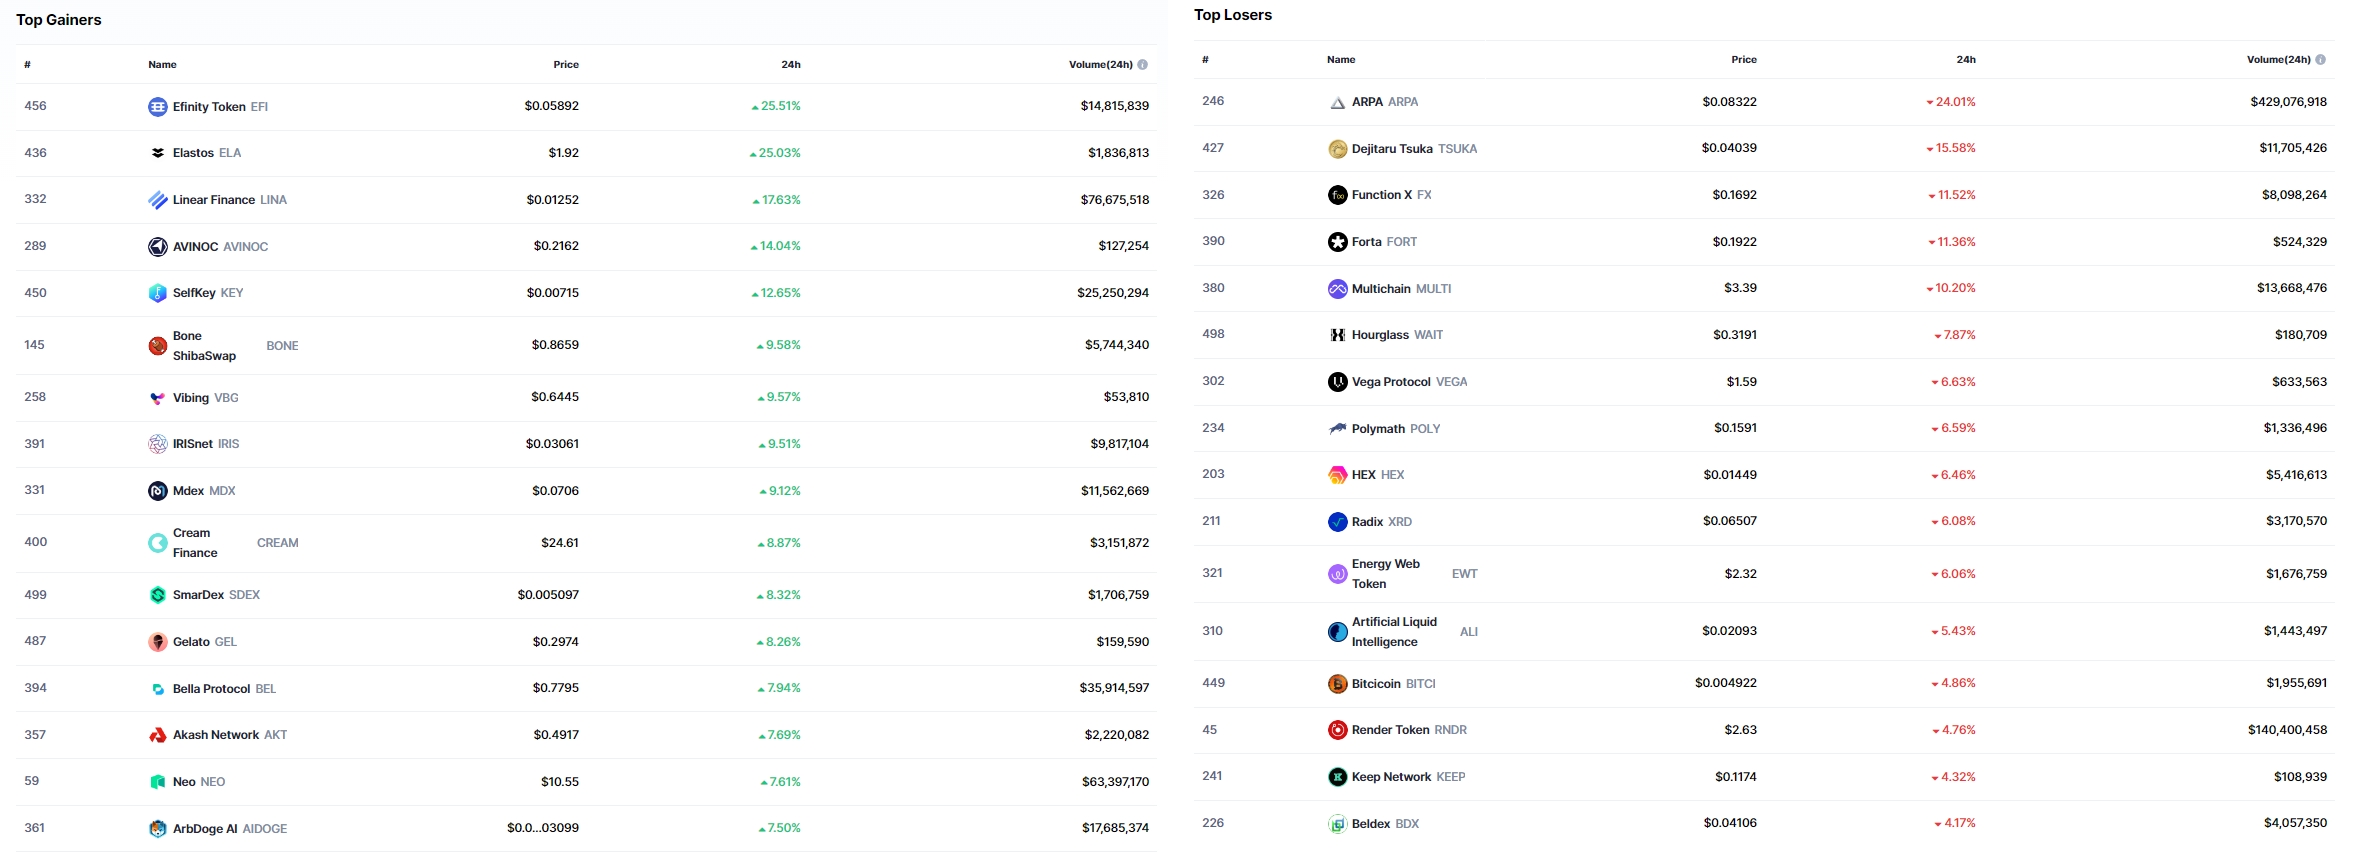
Task: Click Top Gainers Volume(24h) info icon
Action: click(1143, 65)
